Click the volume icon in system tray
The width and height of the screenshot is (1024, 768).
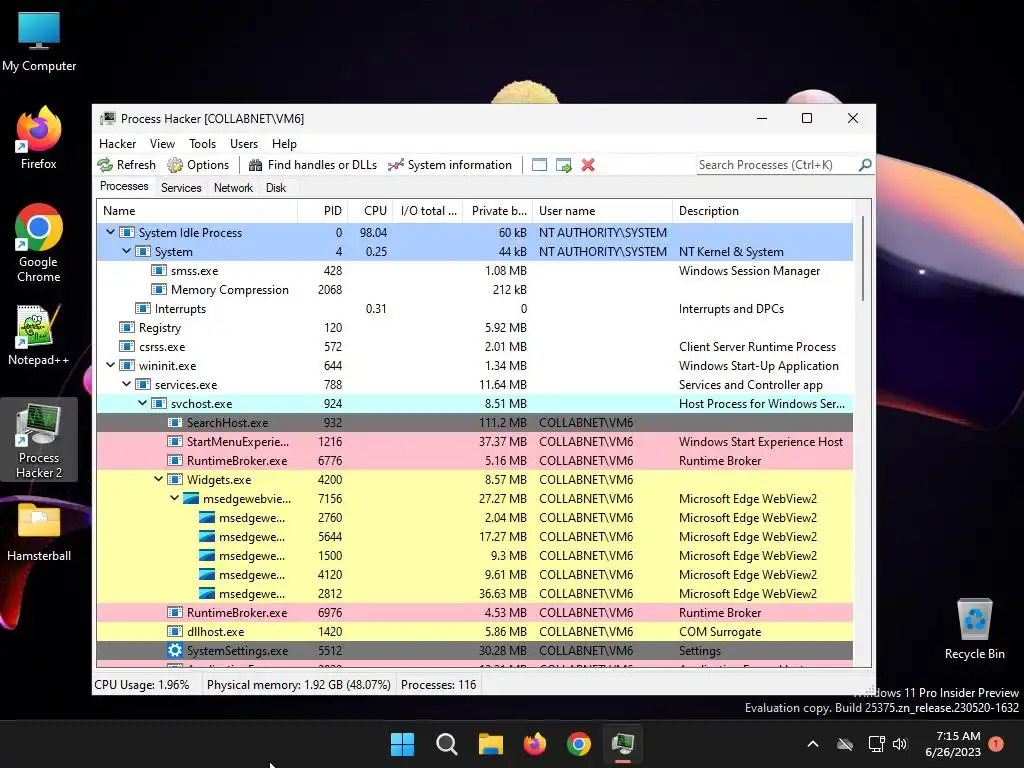(900, 744)
